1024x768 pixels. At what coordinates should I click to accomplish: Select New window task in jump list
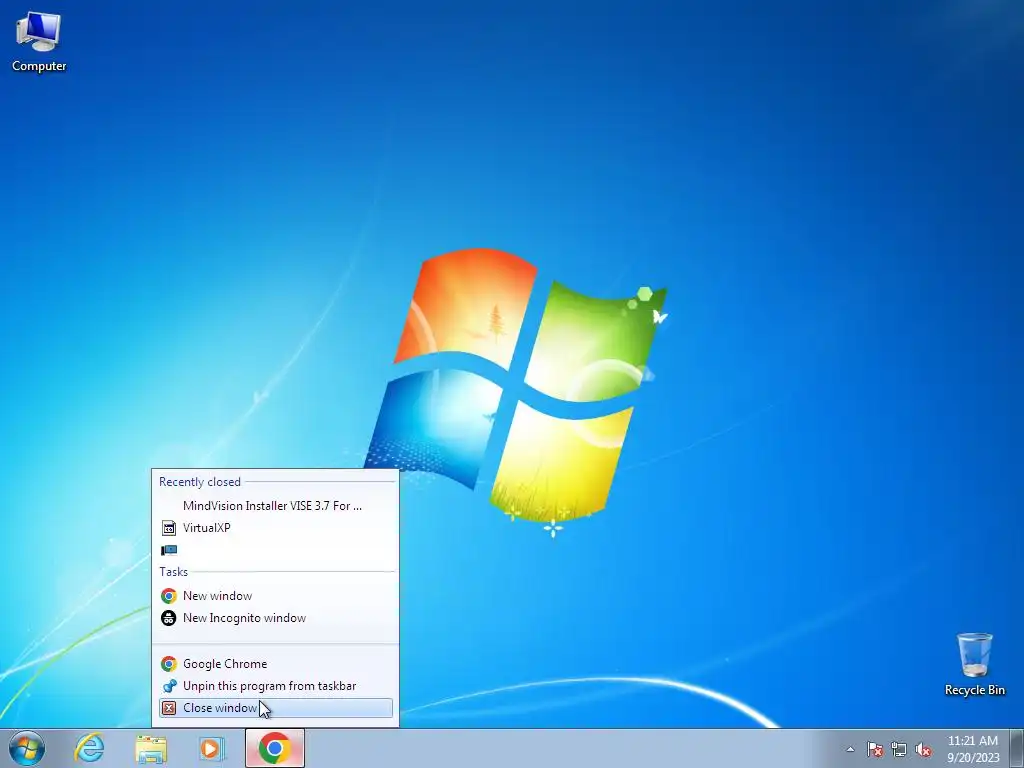(x=276, y=596)
